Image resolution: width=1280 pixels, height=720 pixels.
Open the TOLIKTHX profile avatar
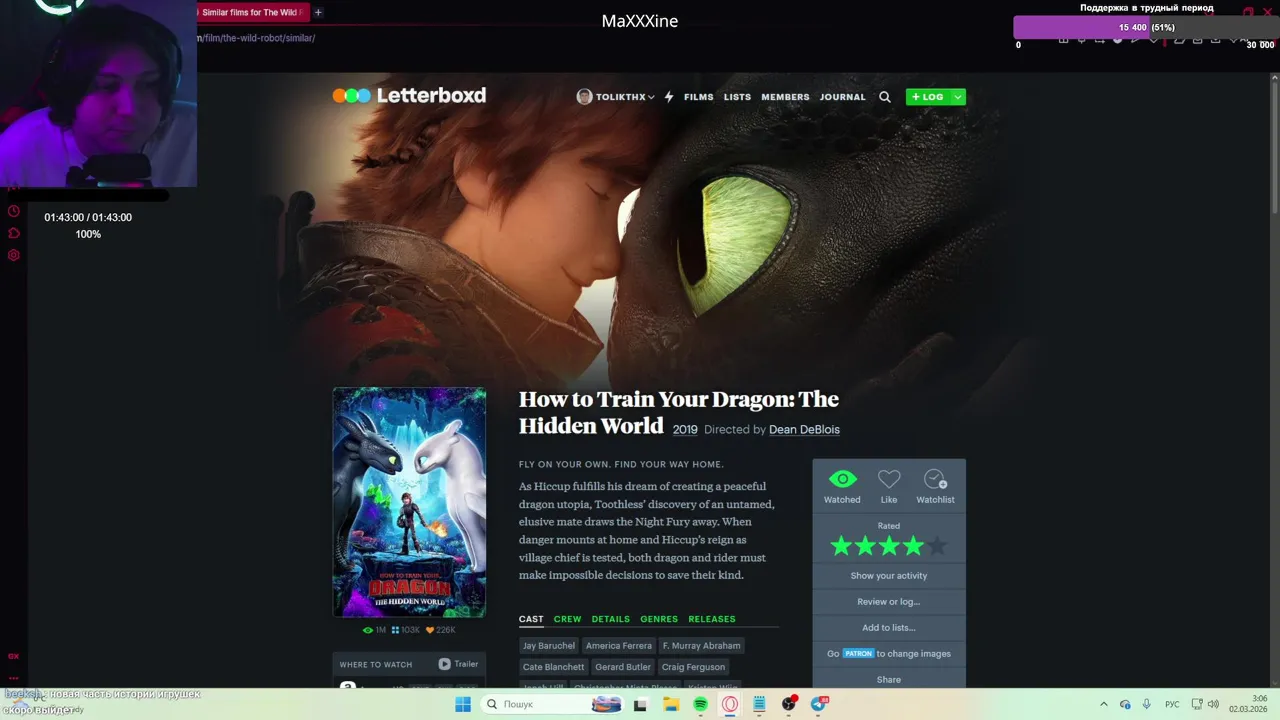coord(584,97)
